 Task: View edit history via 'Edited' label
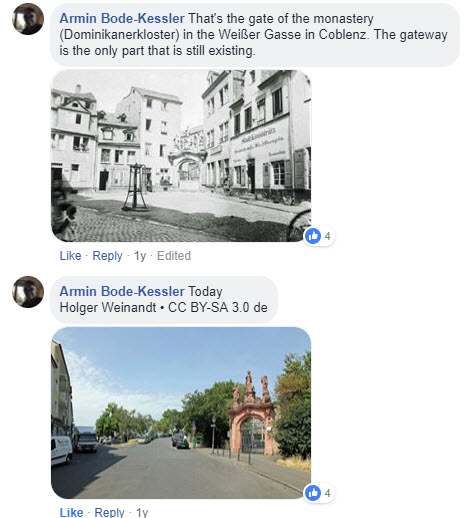[x=174, y=256]
